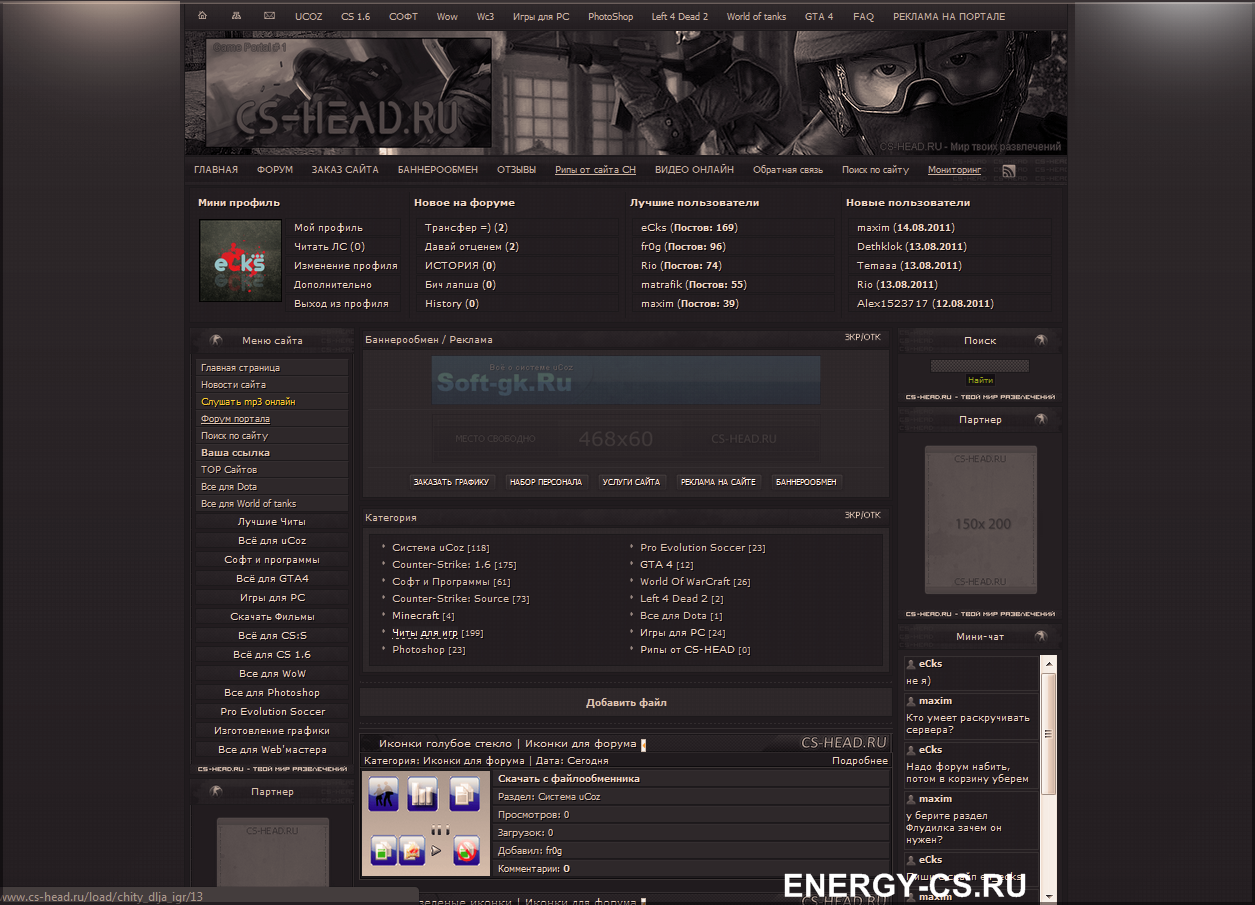Open Скачать Фильмы sidebar item

[272, 617]
